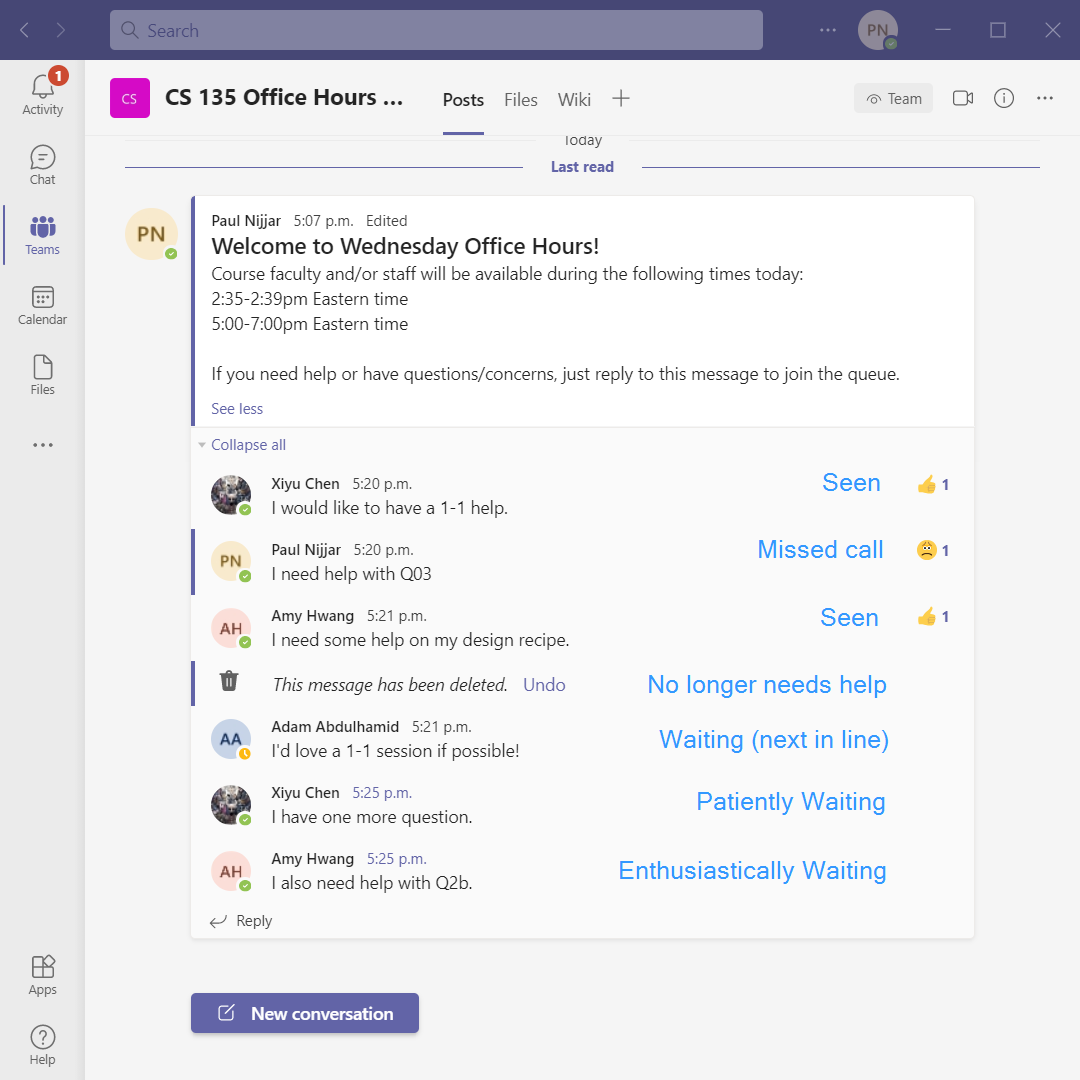Viewport: 1080px width, 1080px height.
Task: Switch to the Files tab
Action: coord(521,100)
